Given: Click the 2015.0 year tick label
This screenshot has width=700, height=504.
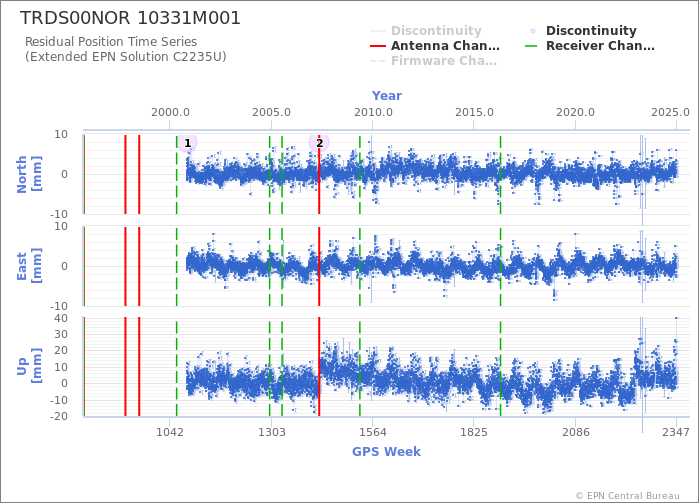Looking at the screenshot, I should click(474, 112).
